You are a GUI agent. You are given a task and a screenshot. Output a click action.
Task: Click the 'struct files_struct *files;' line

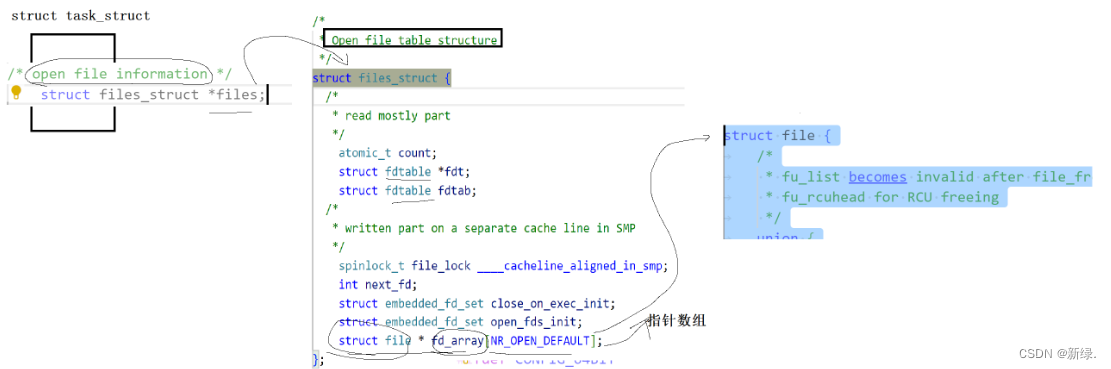(152, 95)
